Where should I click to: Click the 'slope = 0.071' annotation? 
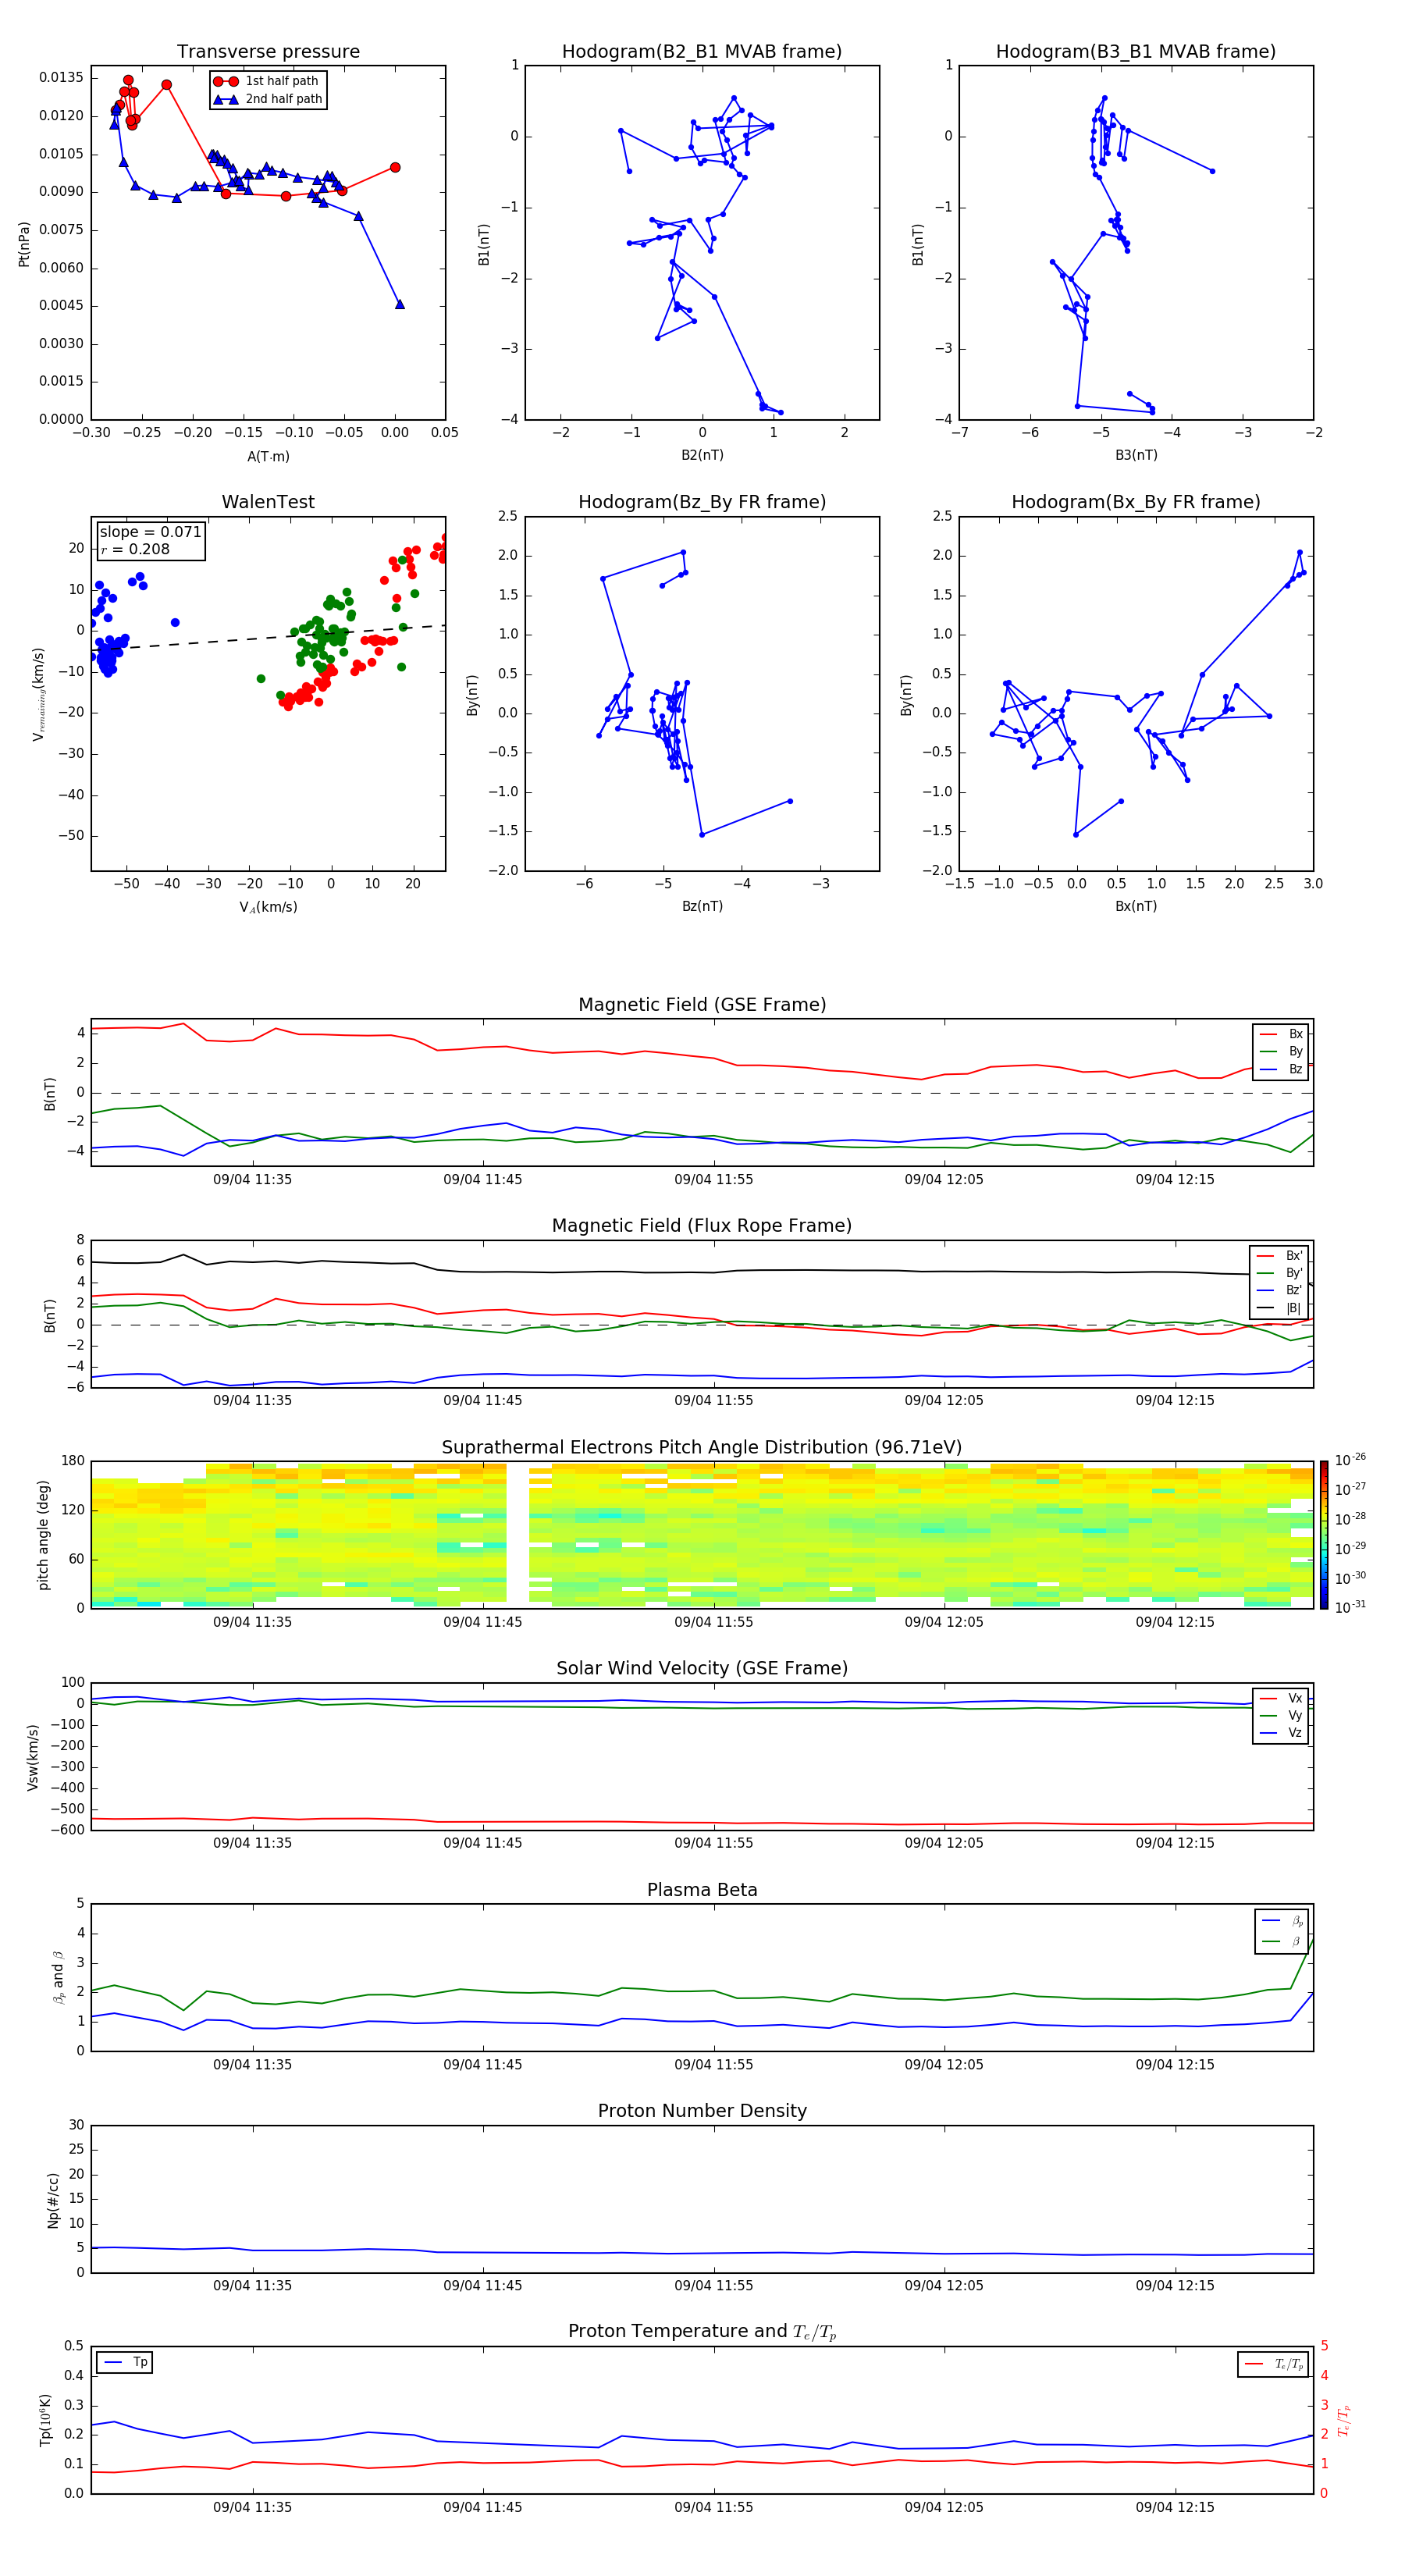(x=150, y=532)
